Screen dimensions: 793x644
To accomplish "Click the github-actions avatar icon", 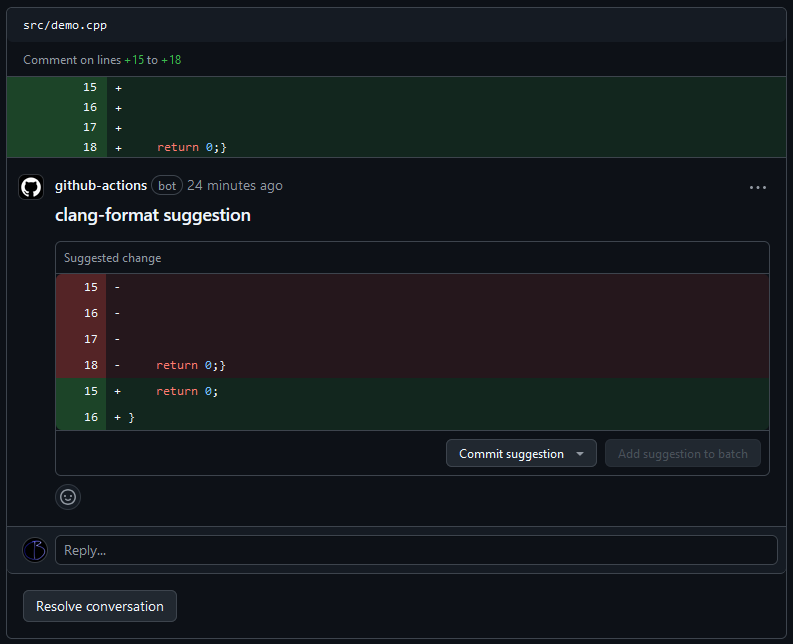I will pos(31,187).
